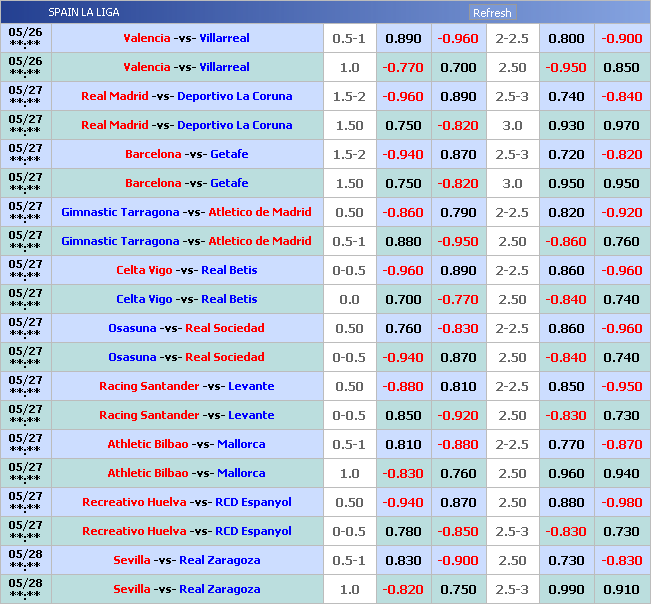The height and width of the screenshot is (604, 651).
Task: Click 0.750 odds in Barcelona vs Getafe row
Action: coord(403,183)
